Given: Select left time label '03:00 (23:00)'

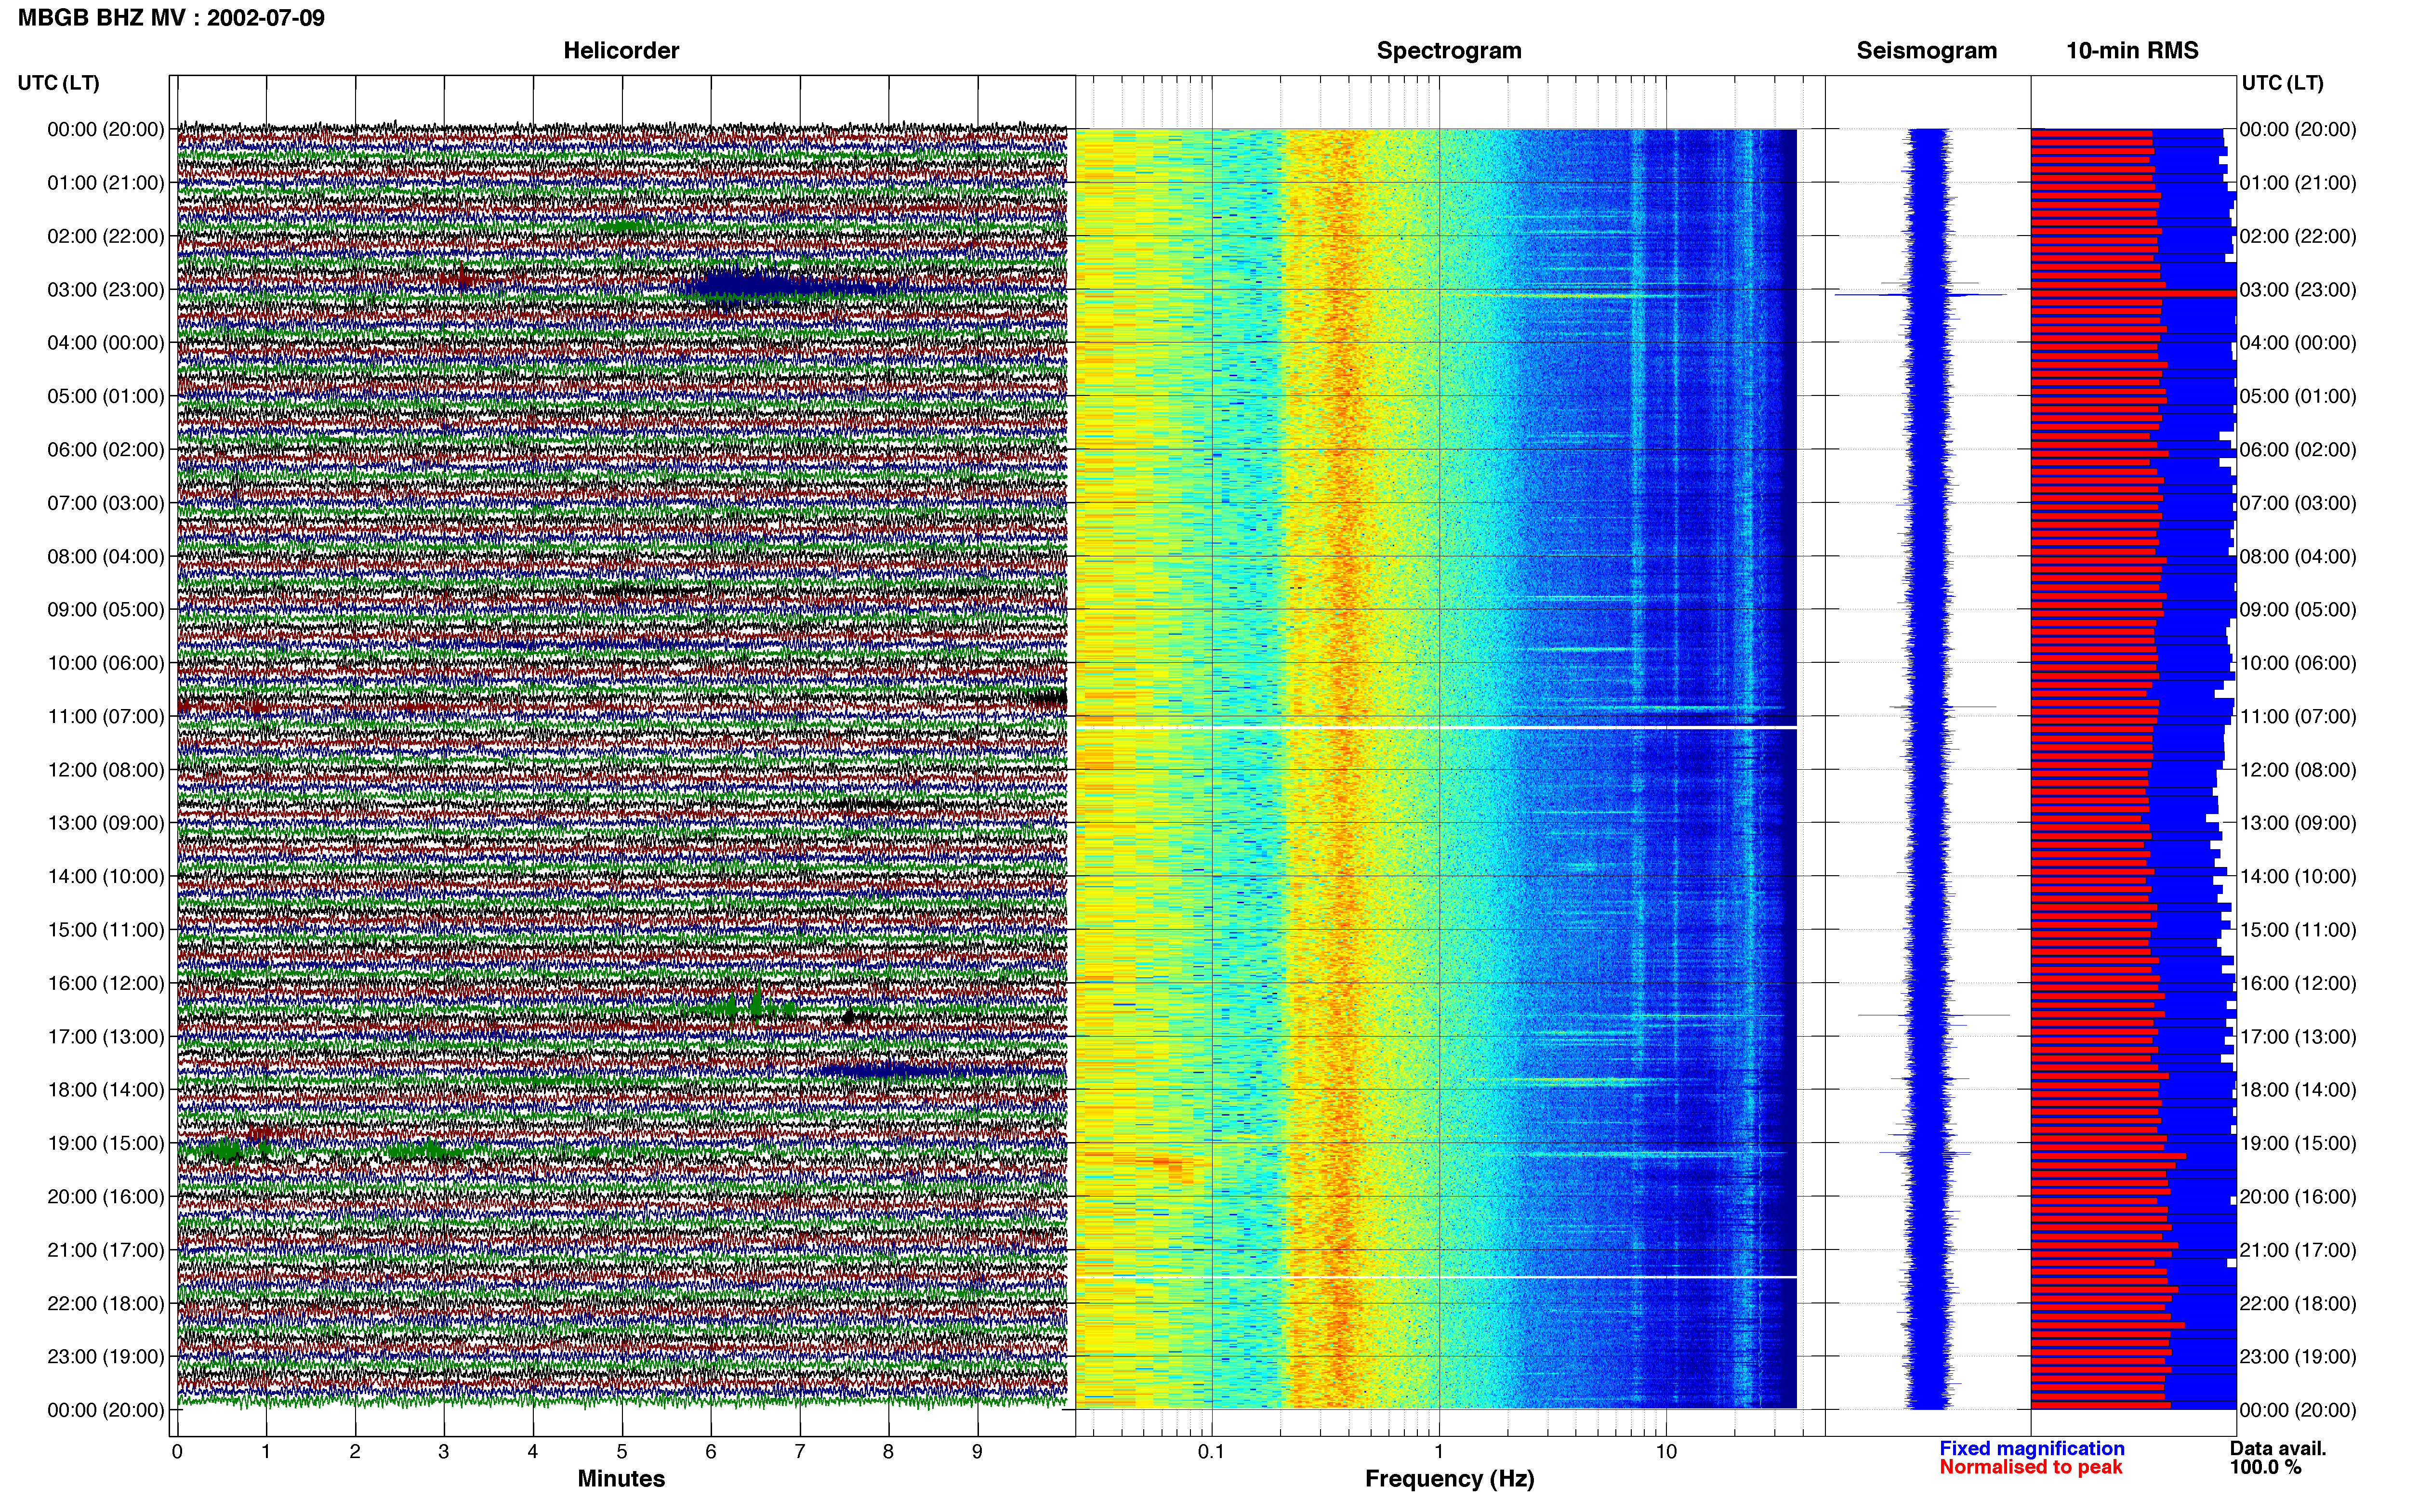Looking at the screenshot, I should point(106,289).
